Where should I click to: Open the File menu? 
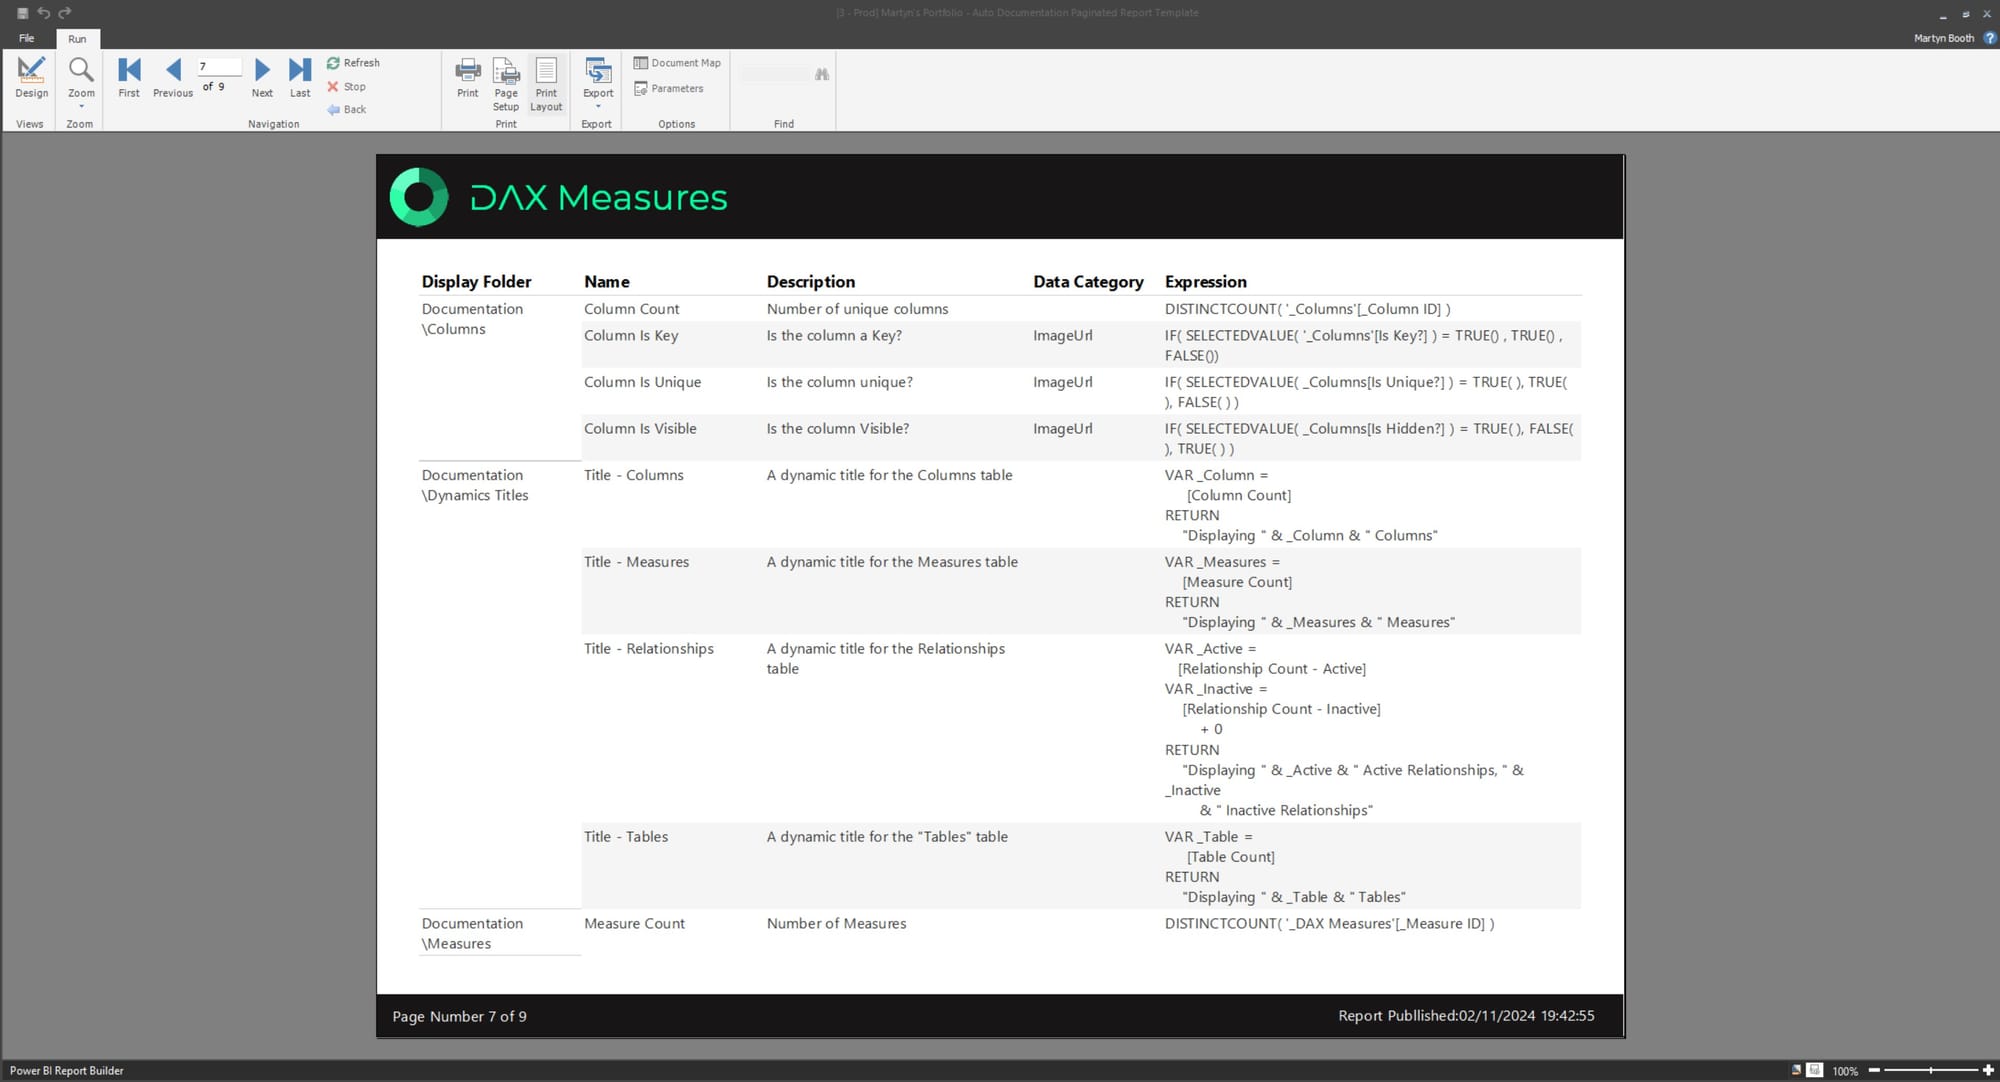pyautogui.click(x=27, y=39)
